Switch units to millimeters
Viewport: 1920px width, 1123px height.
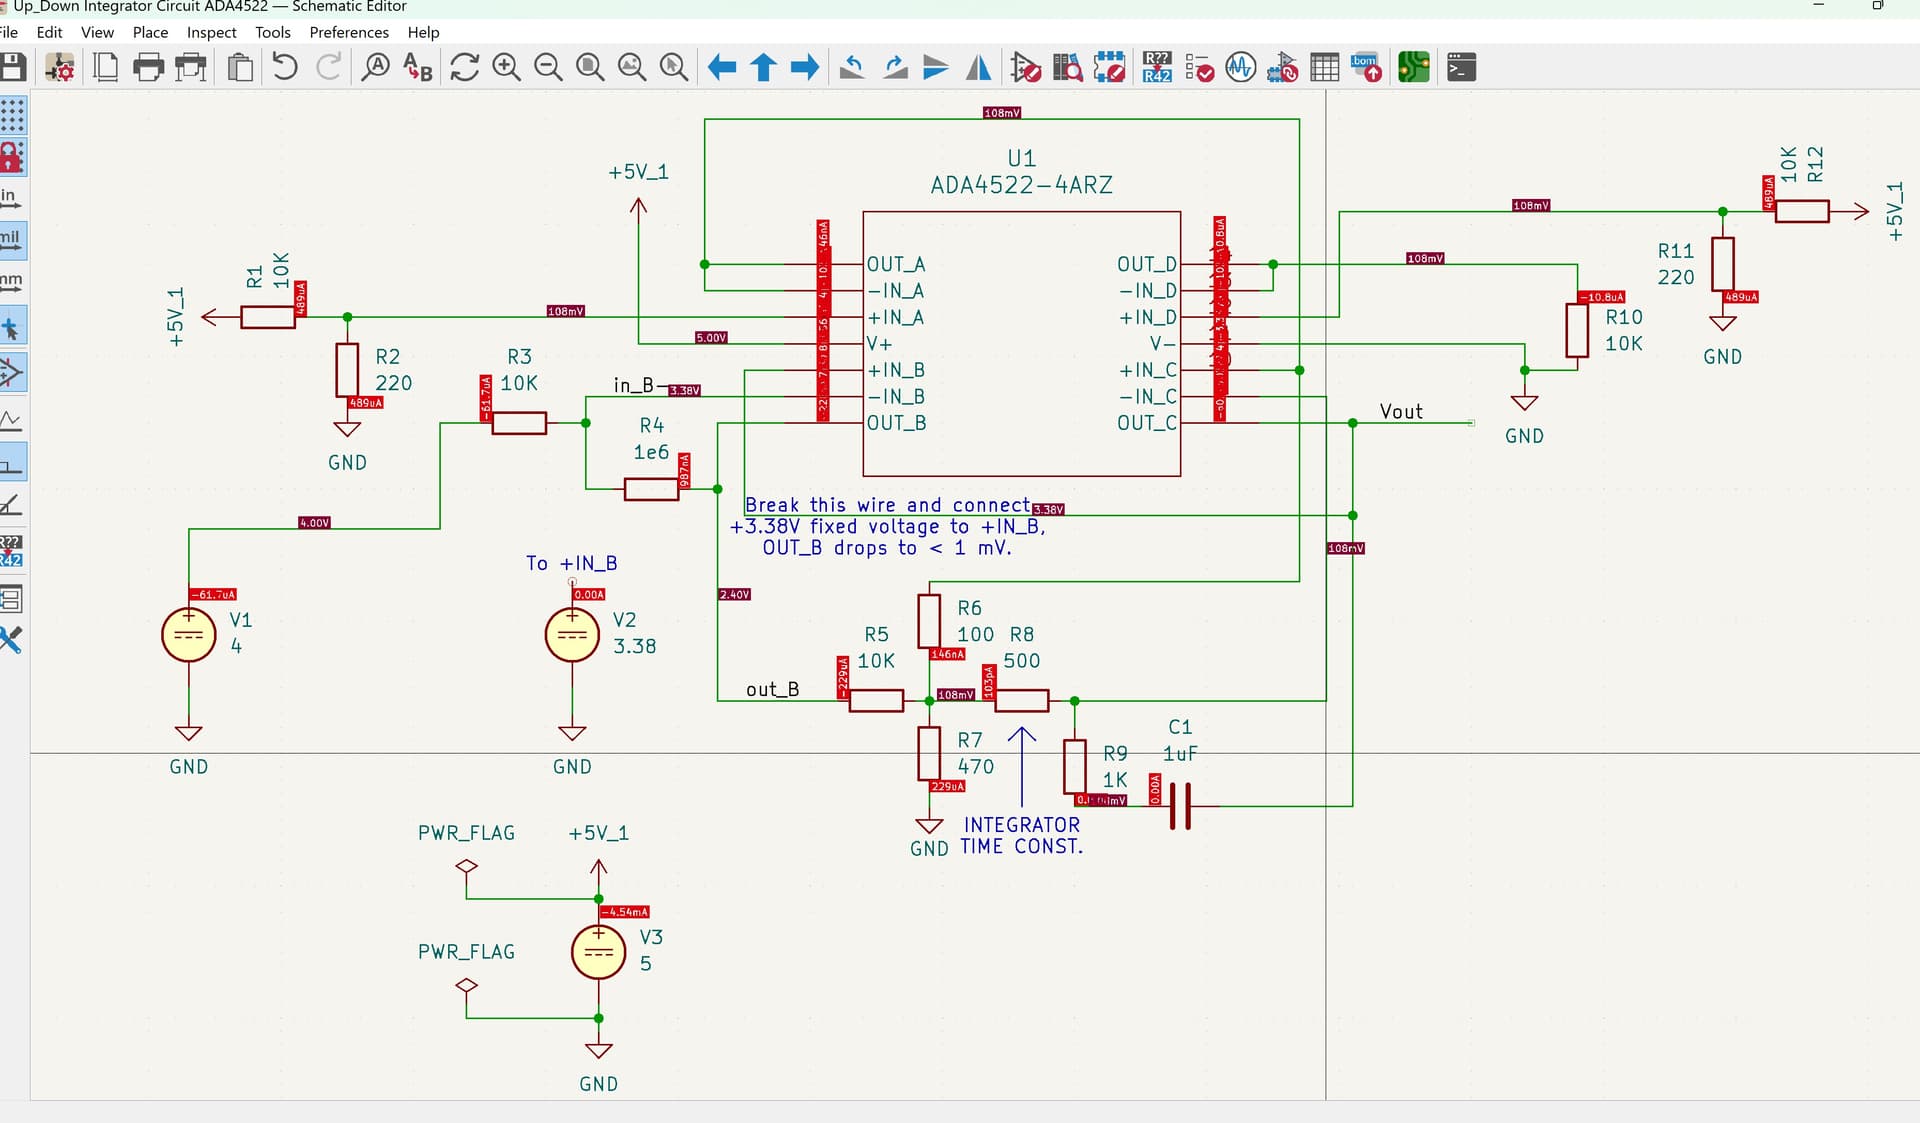pos(14,282)
